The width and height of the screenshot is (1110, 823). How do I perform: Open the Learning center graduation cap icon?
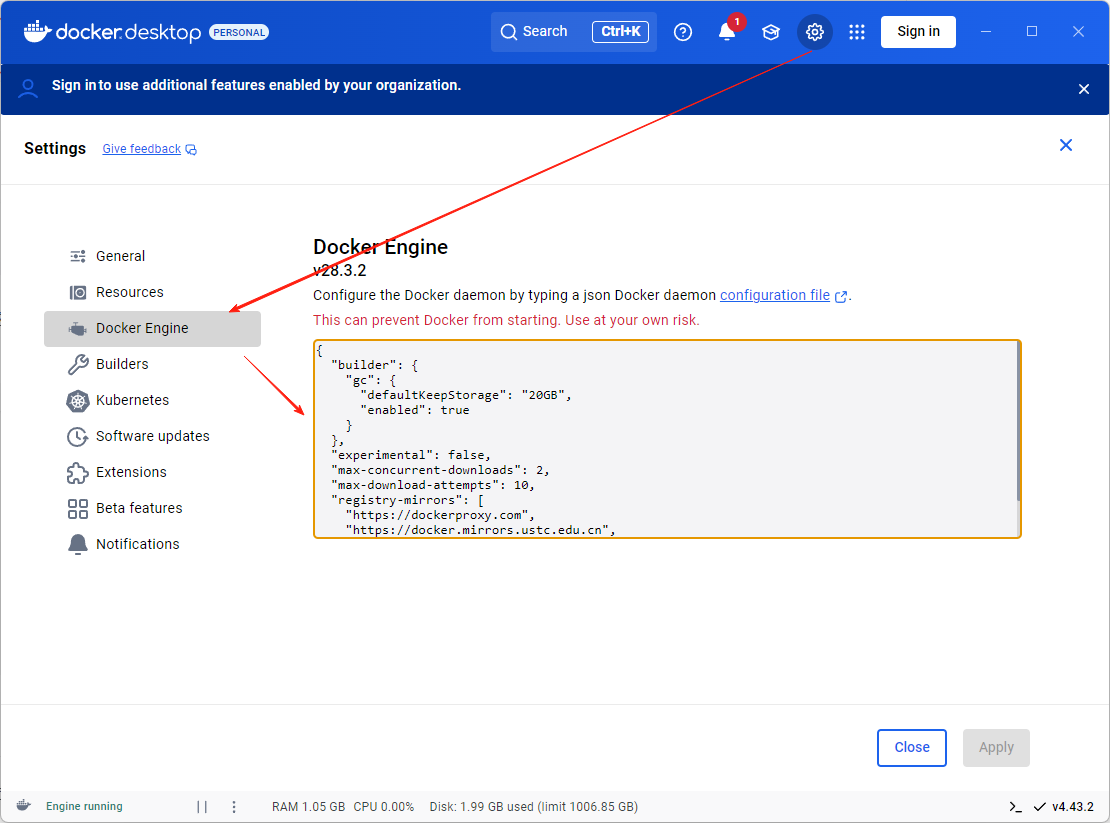tap(770, 32)
